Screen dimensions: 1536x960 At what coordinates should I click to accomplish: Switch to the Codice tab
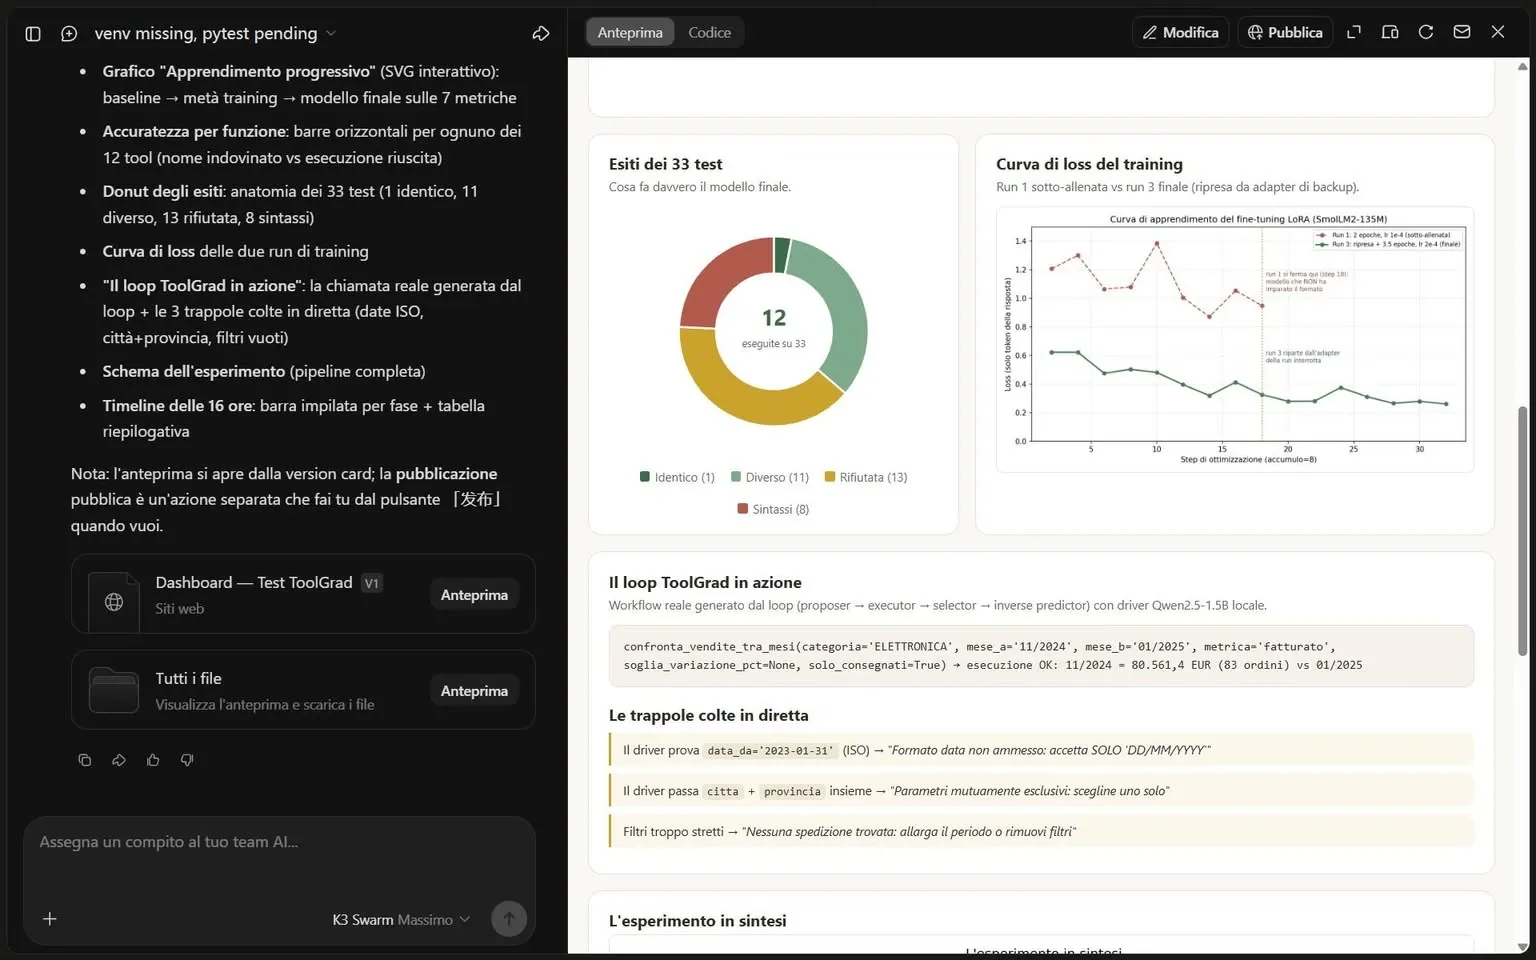709,33
